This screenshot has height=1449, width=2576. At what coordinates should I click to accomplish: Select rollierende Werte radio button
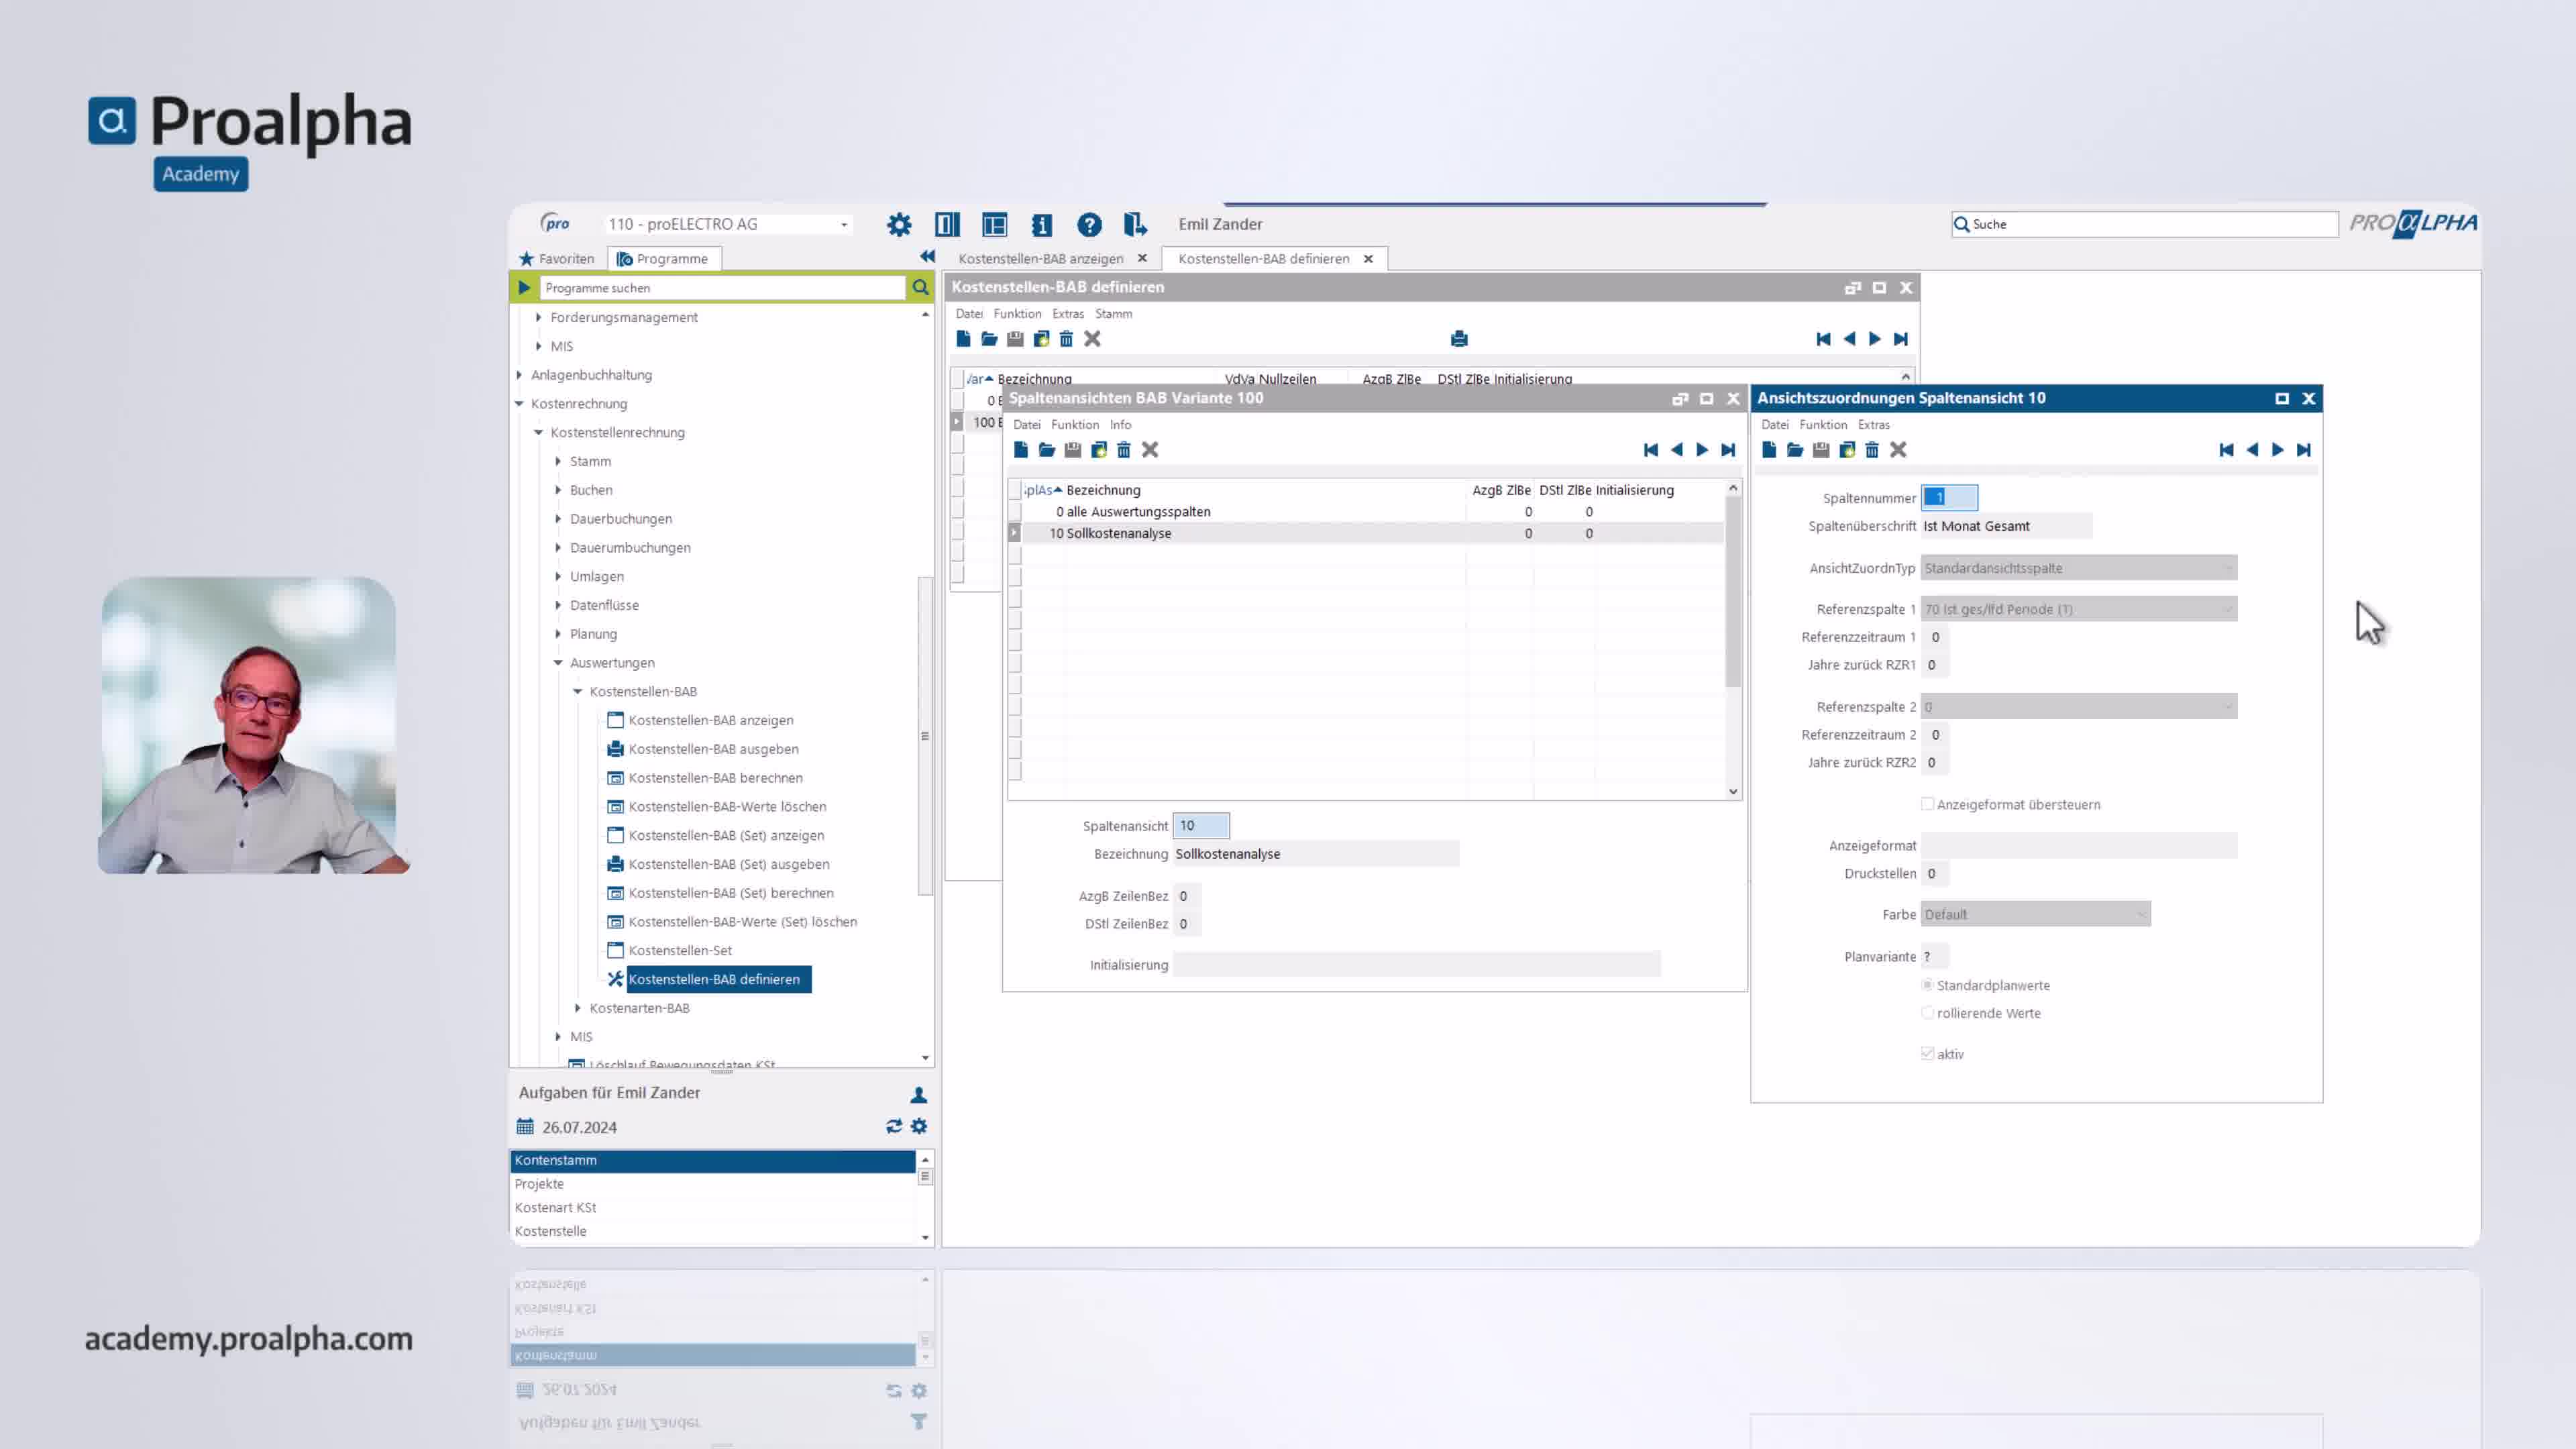(x=1927, y=1013)
